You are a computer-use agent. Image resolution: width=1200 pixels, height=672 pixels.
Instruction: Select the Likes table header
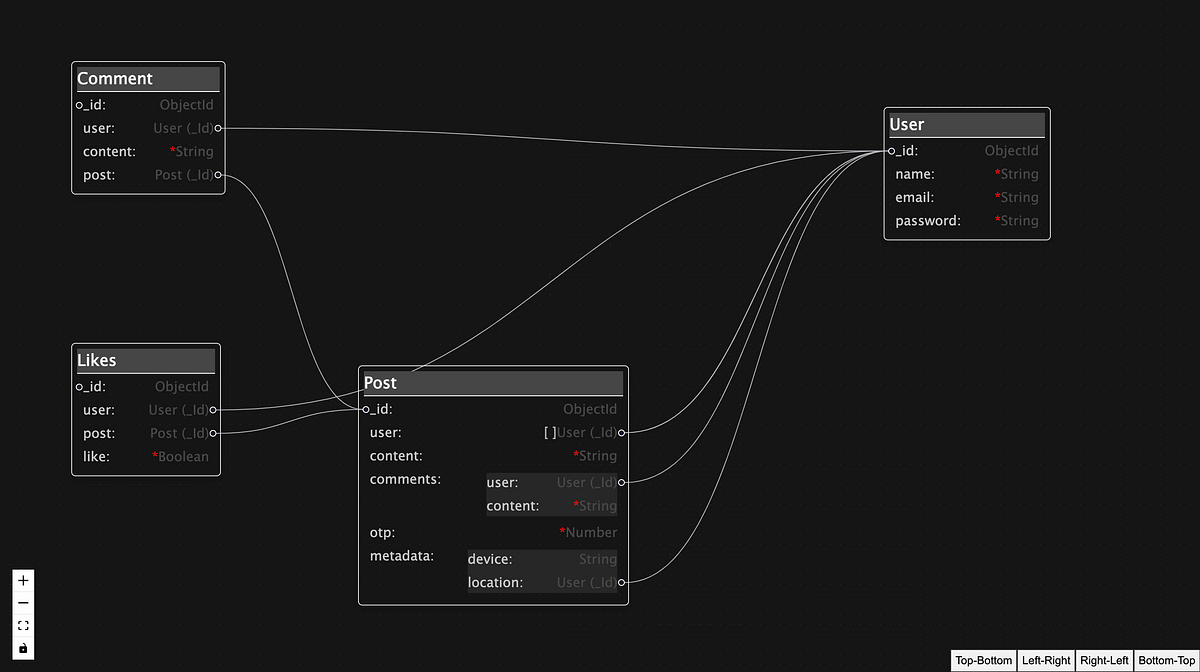point(144,360)
